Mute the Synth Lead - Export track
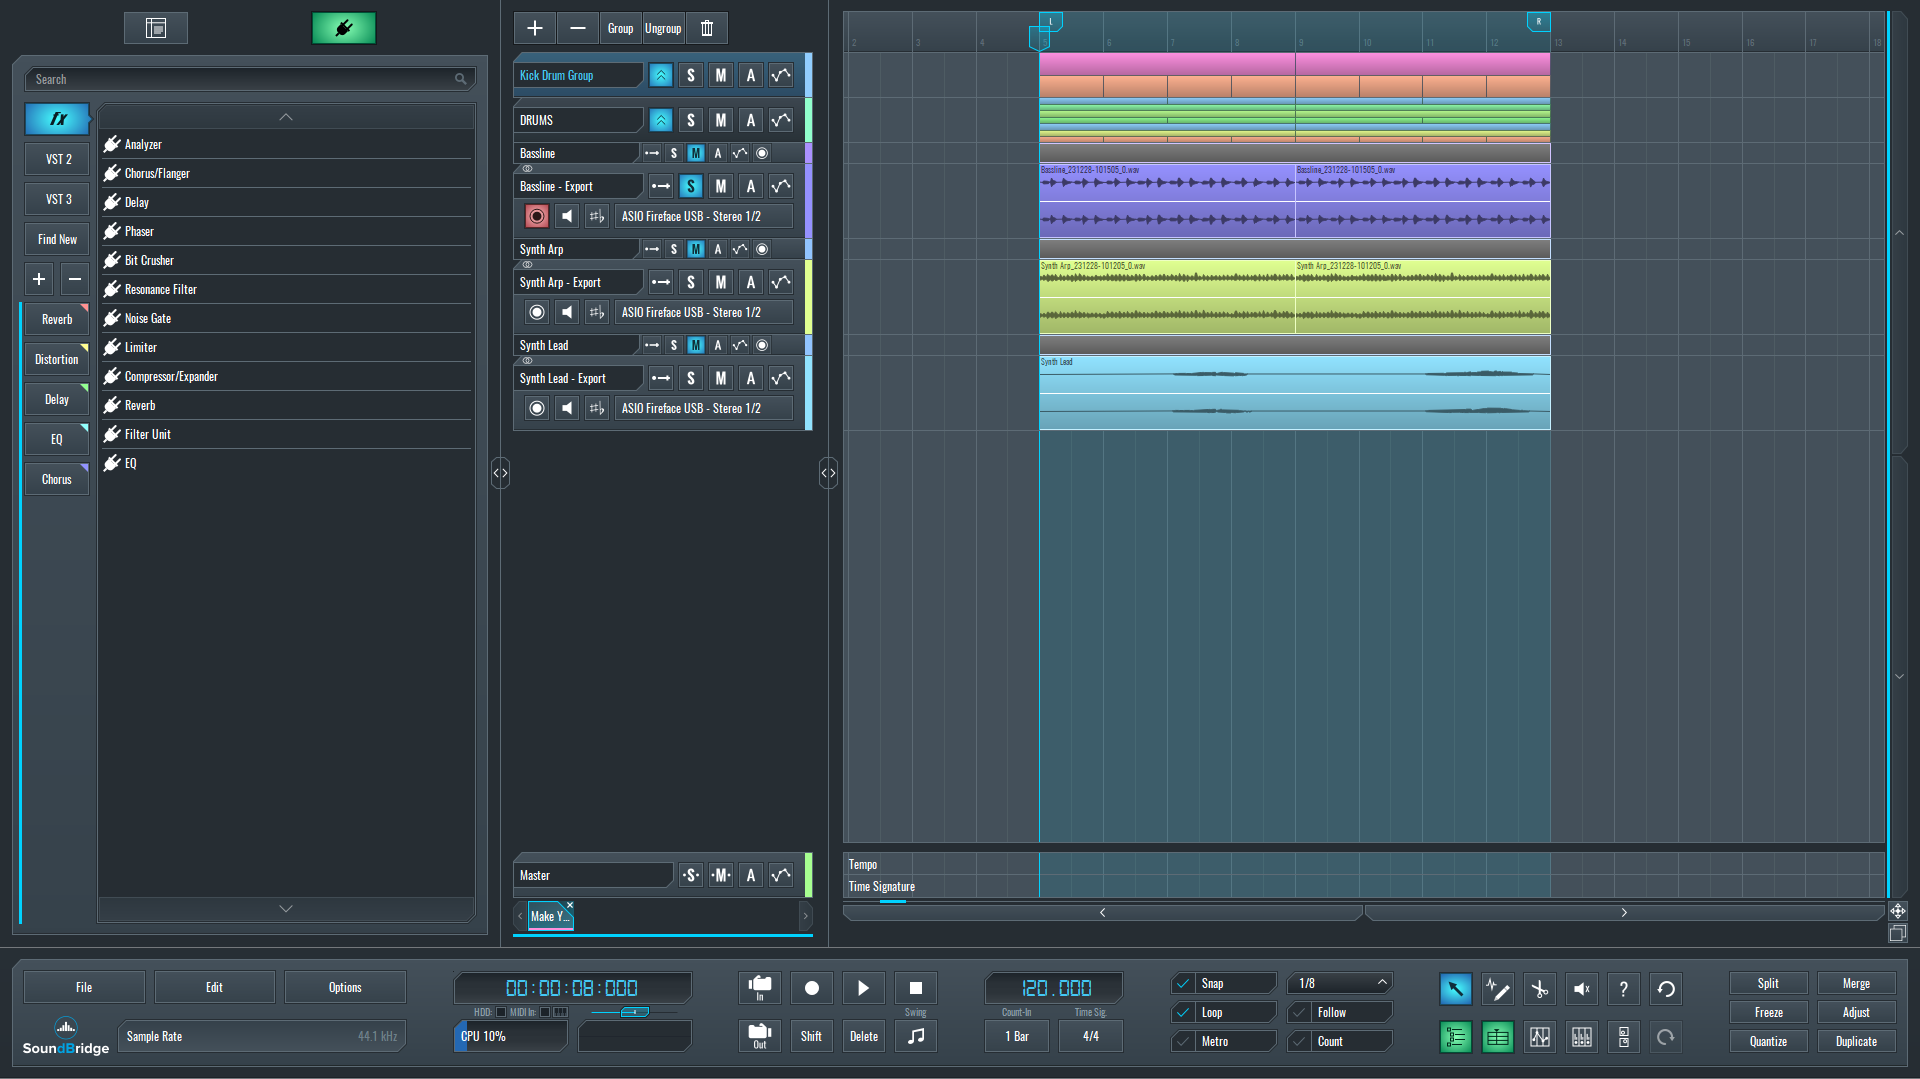1920x1079 pixels. [721, 378]
